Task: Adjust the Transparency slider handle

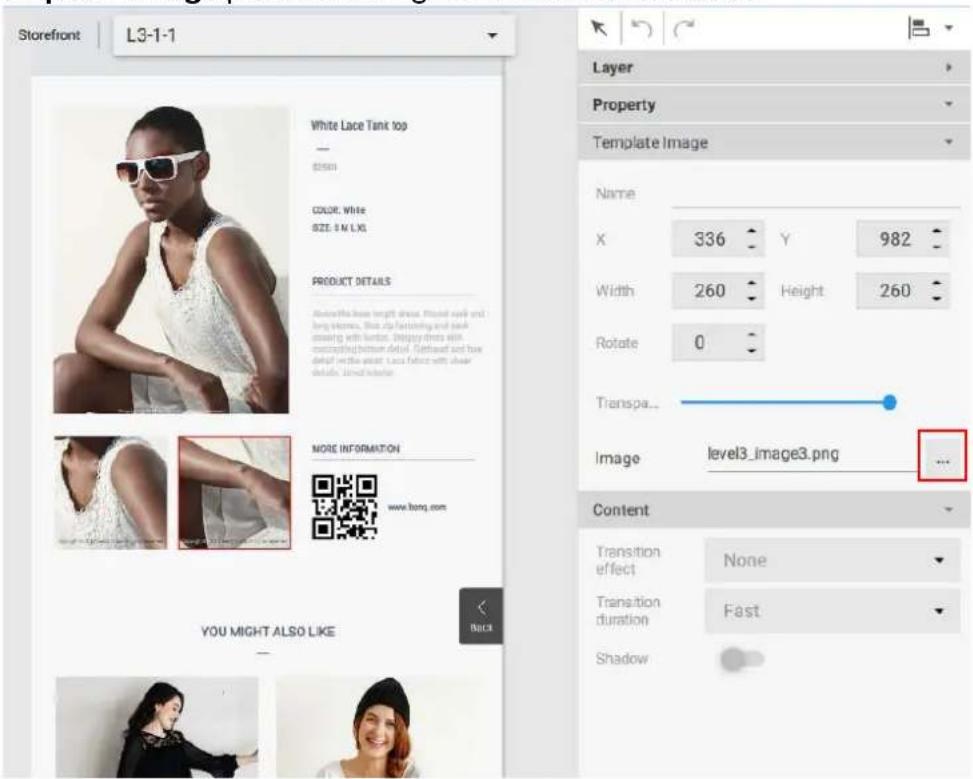Action: [x=889, y=402]
